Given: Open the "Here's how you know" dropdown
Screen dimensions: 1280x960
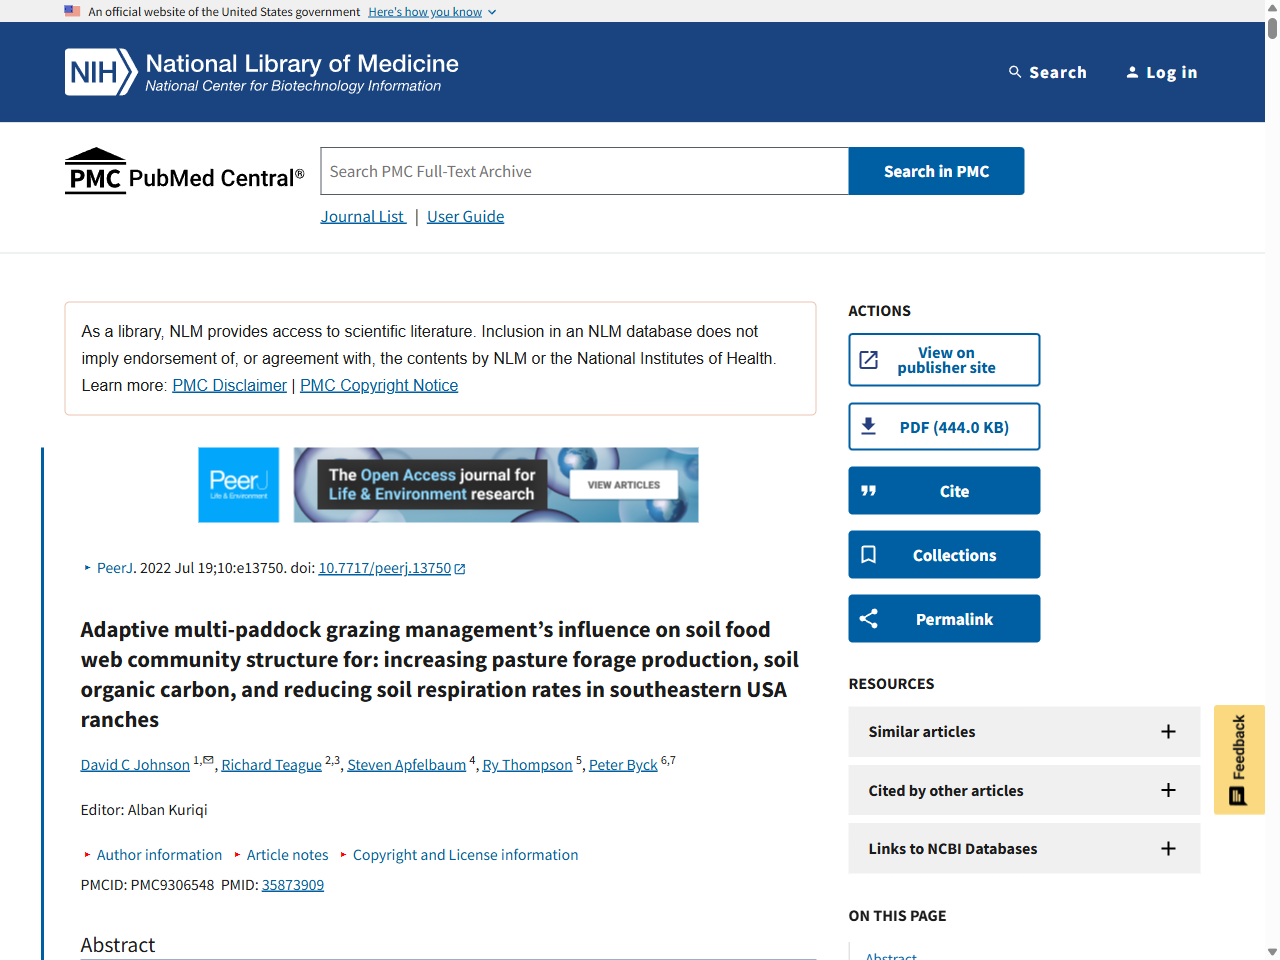Looking at the screenshot, I should [432, 12].
